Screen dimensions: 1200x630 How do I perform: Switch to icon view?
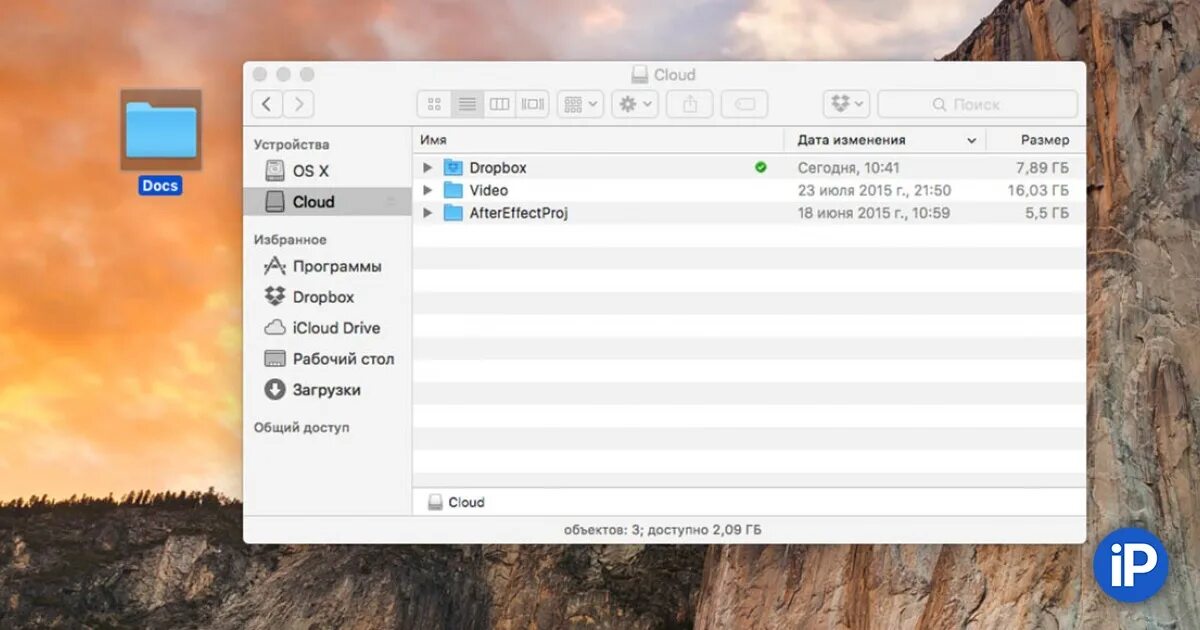pos(434,104)
